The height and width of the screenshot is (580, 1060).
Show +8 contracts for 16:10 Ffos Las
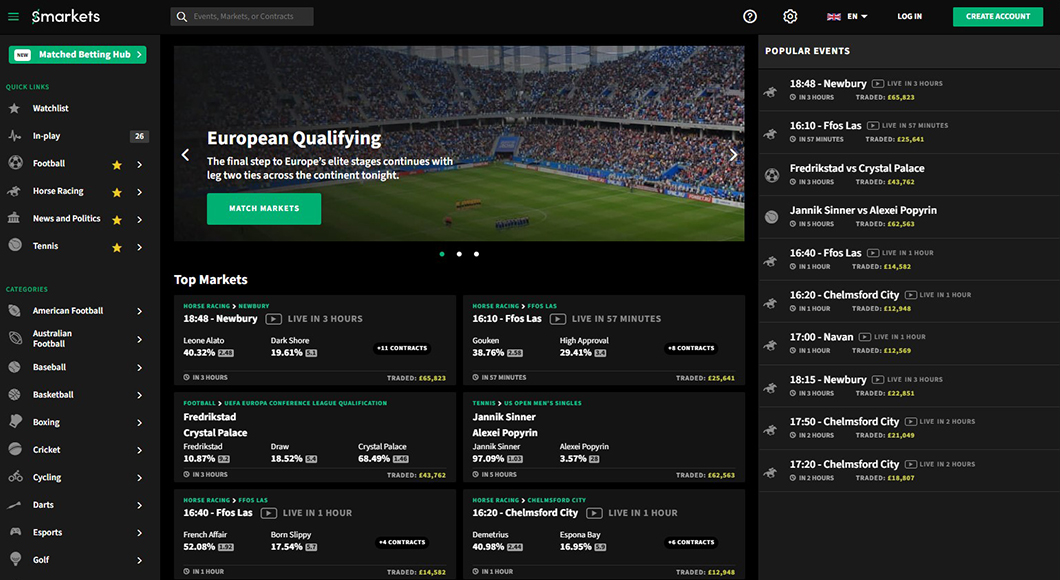click(691, 348)
